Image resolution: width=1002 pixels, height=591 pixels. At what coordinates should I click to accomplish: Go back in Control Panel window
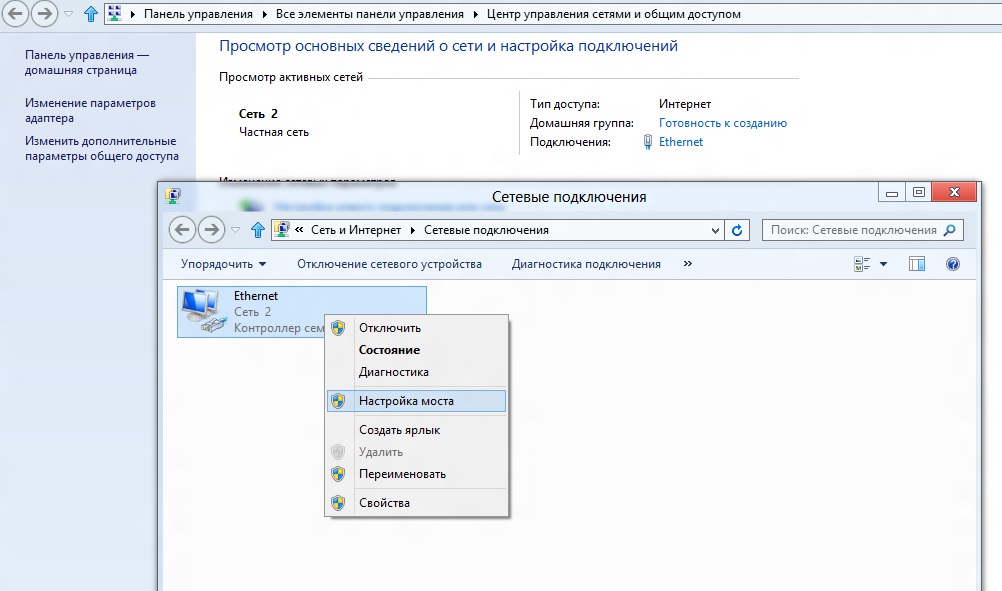coord(15,13)
